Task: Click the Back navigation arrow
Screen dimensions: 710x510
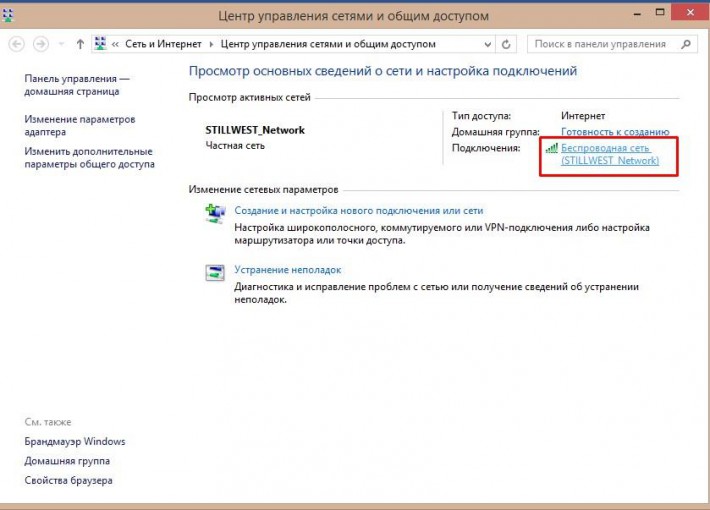Action: [x=17, y=44]
